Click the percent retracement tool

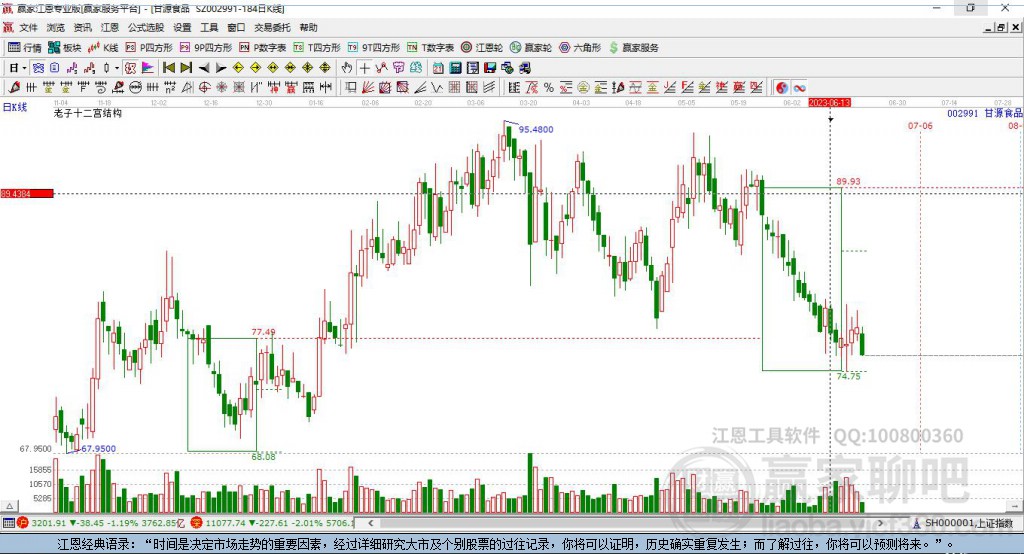pos(549,88)
